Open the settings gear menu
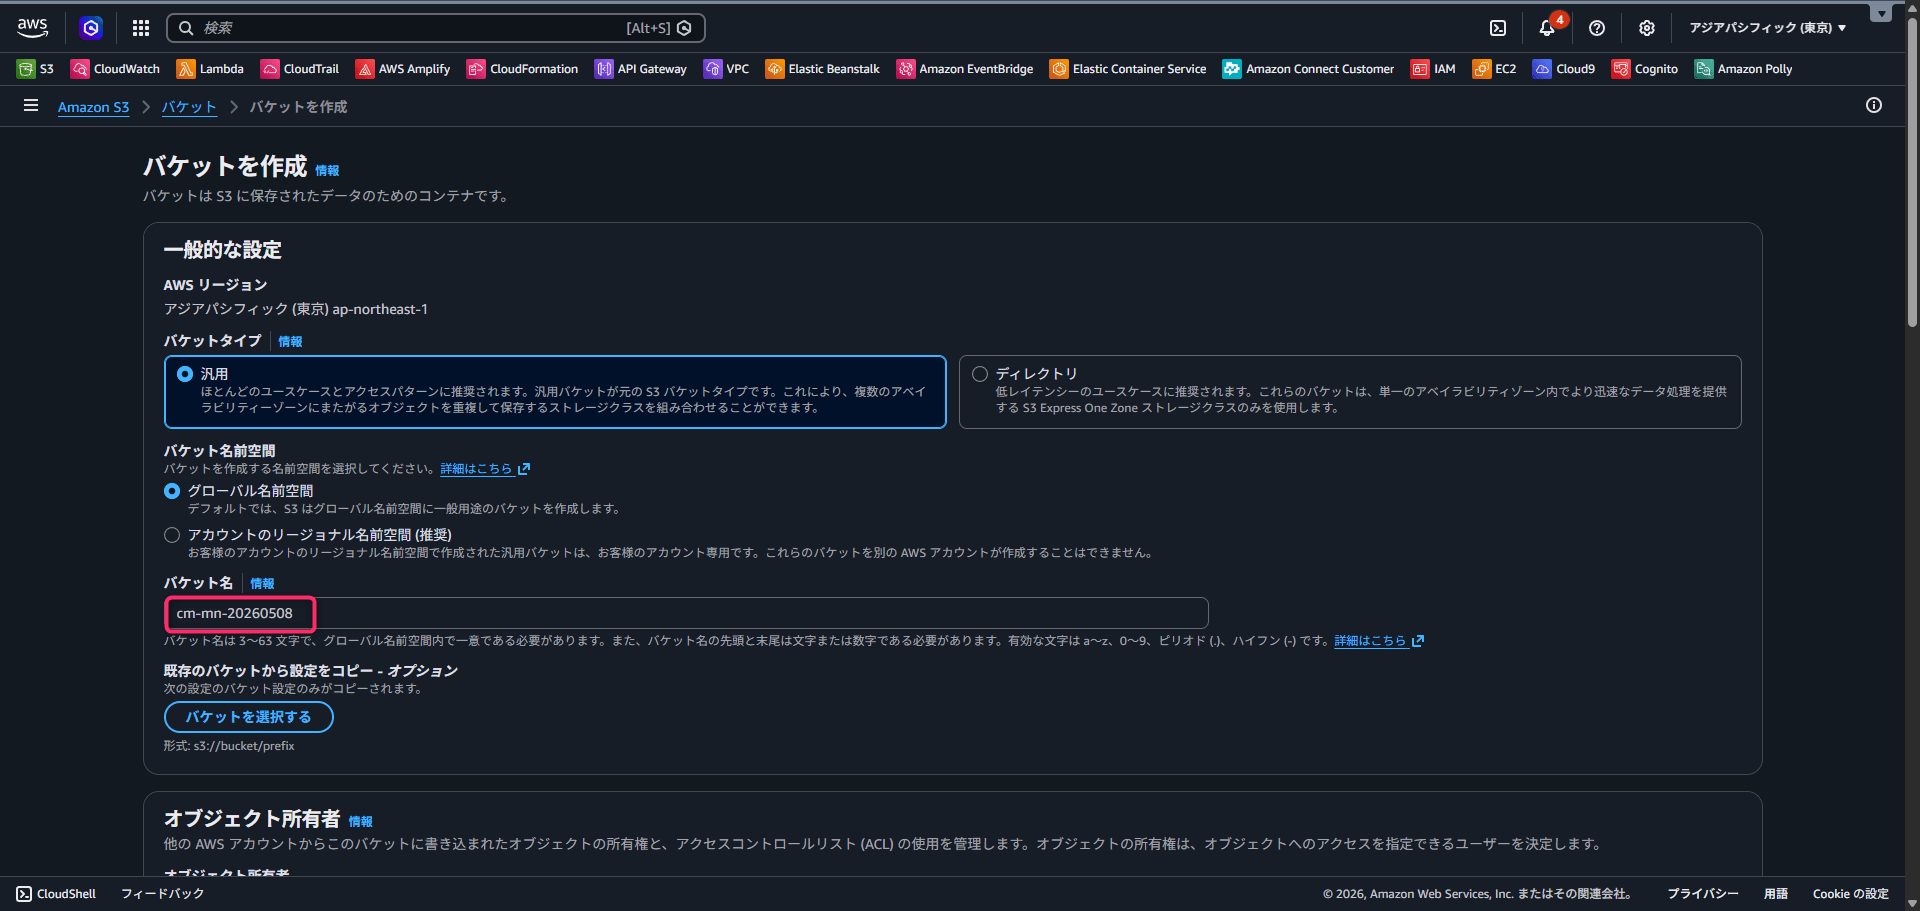Screen dimensions: 1920x911 (x=1647, y=28)
